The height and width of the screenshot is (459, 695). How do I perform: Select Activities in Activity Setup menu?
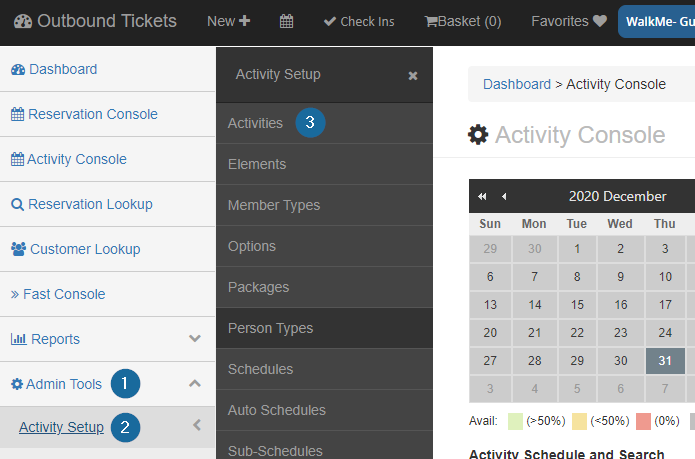(324, 123)
